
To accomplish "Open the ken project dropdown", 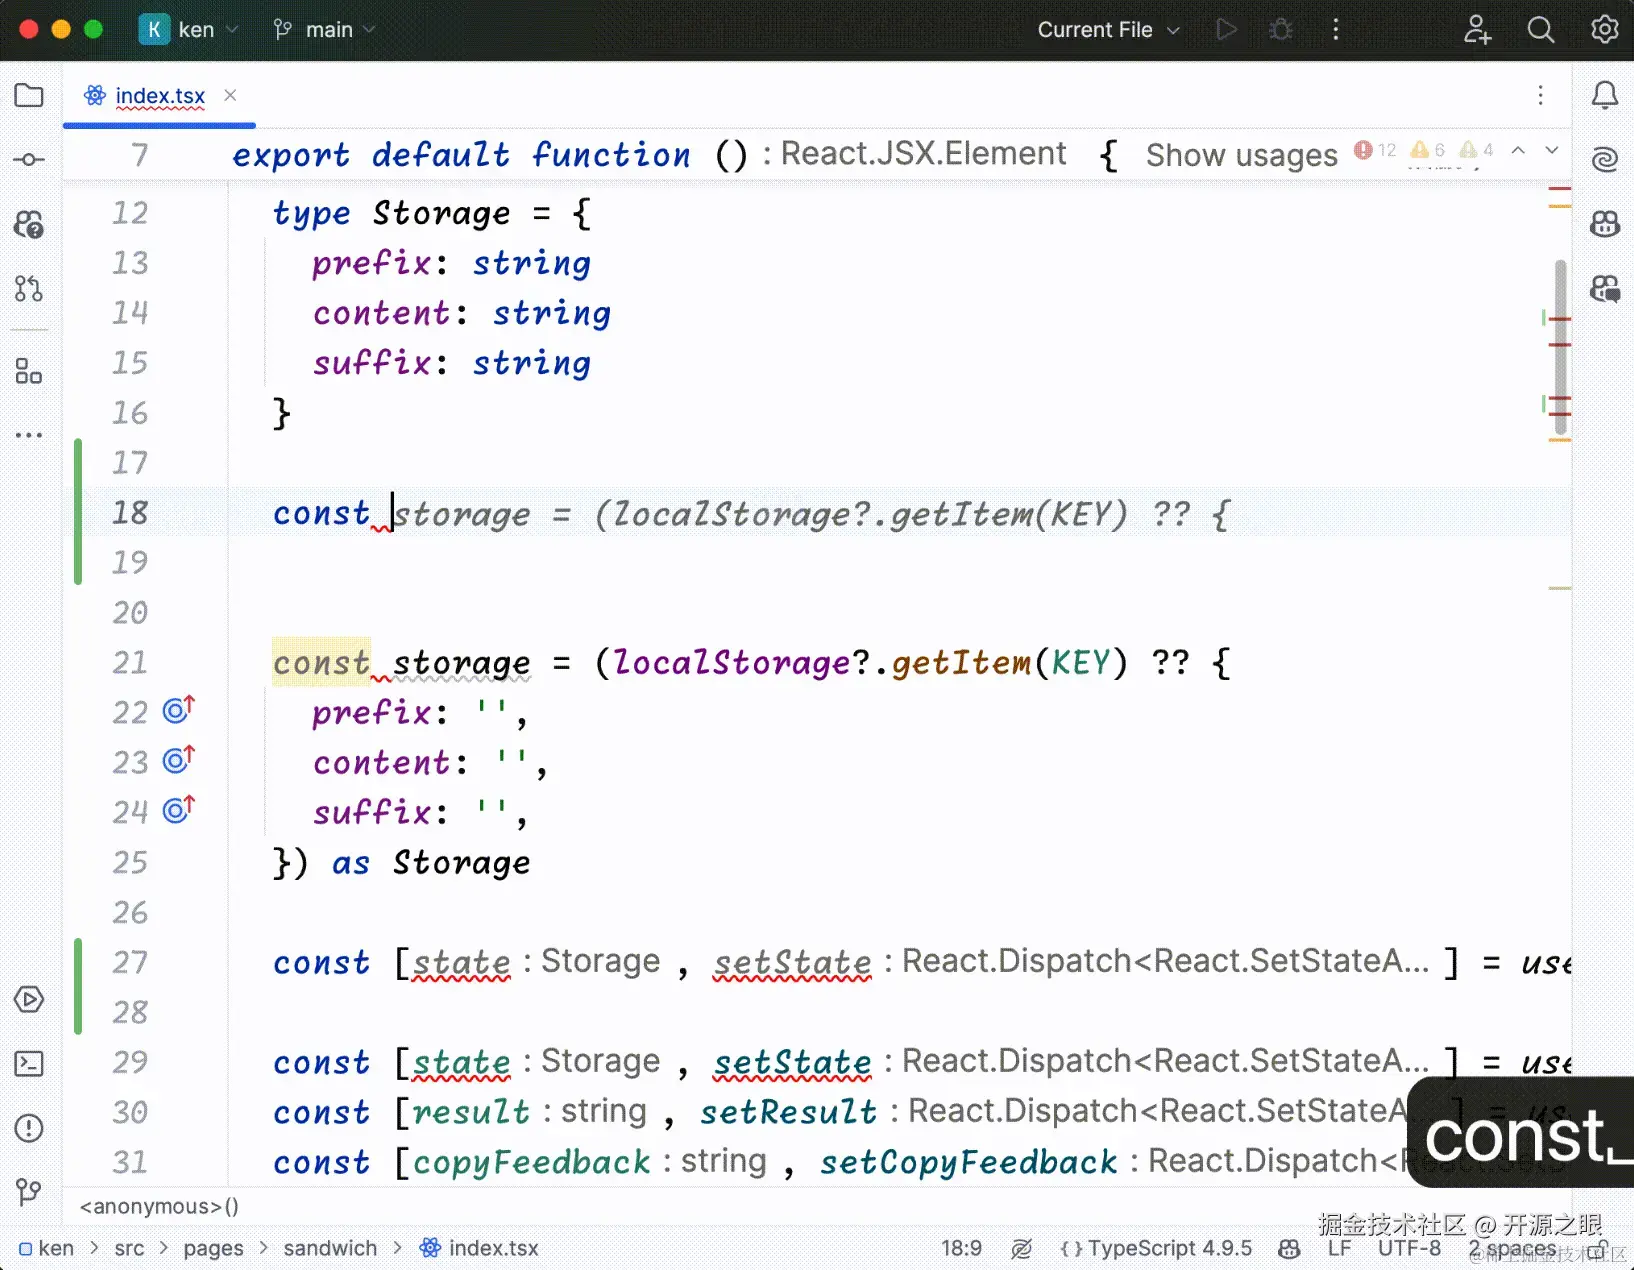I will 189,29.
